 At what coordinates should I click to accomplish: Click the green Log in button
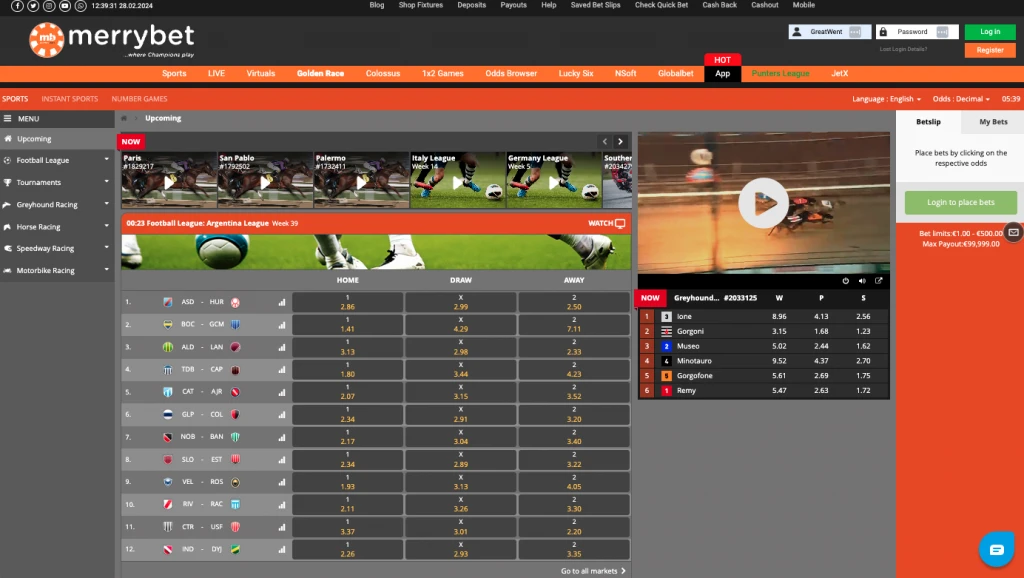[990, 32]
